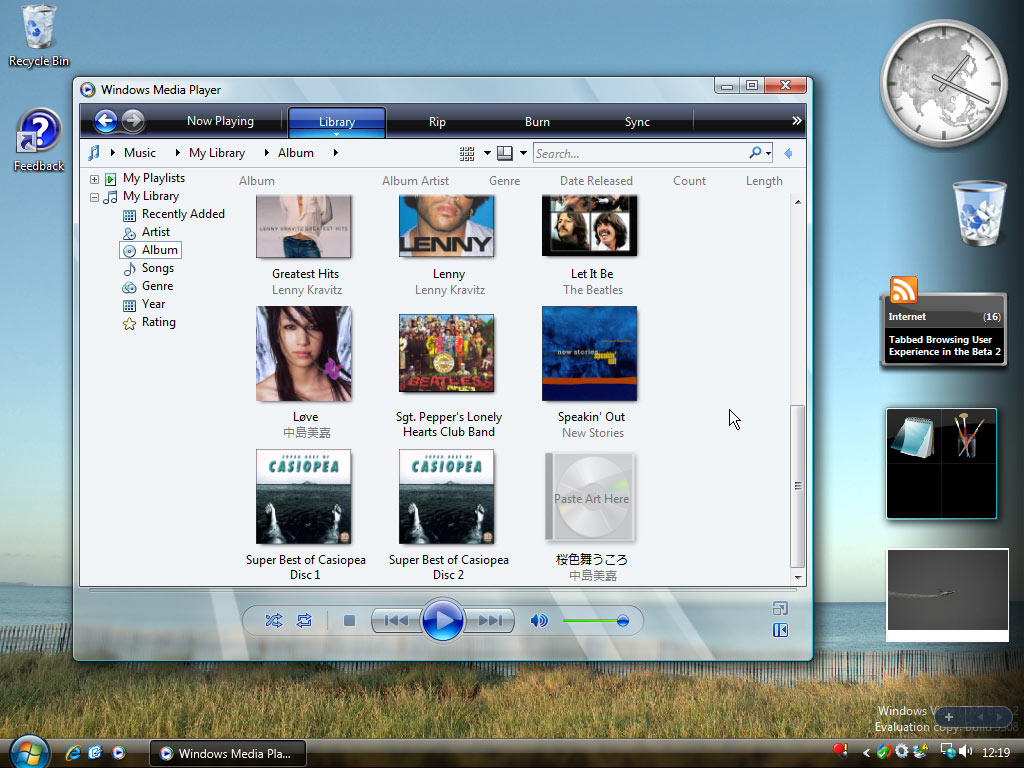This screenshot has width=1024, height=768.
Task: Select Artist in the library tree
Action: [155, 232]
